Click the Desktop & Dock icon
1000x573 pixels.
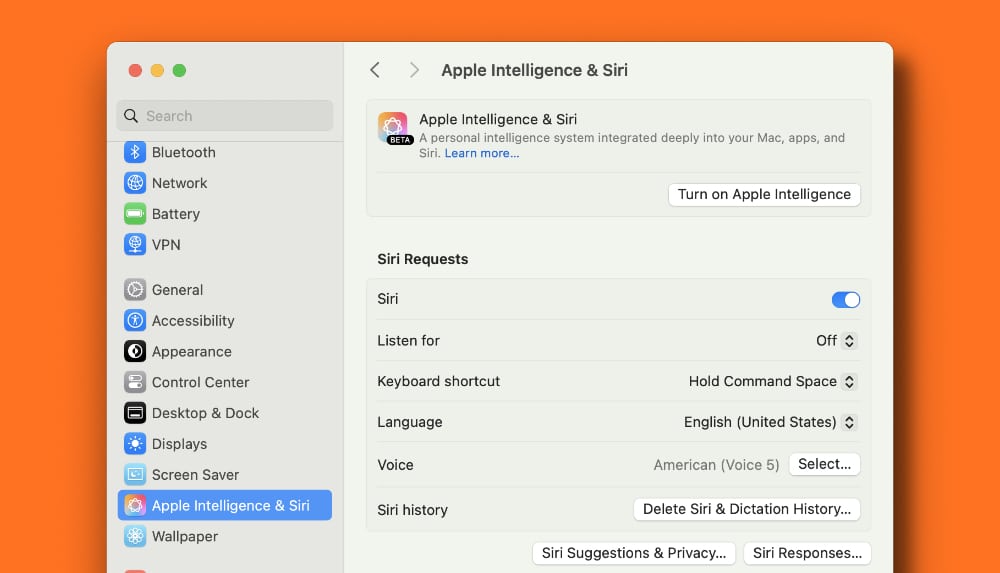pyautogui.click(x=135, y=413)
